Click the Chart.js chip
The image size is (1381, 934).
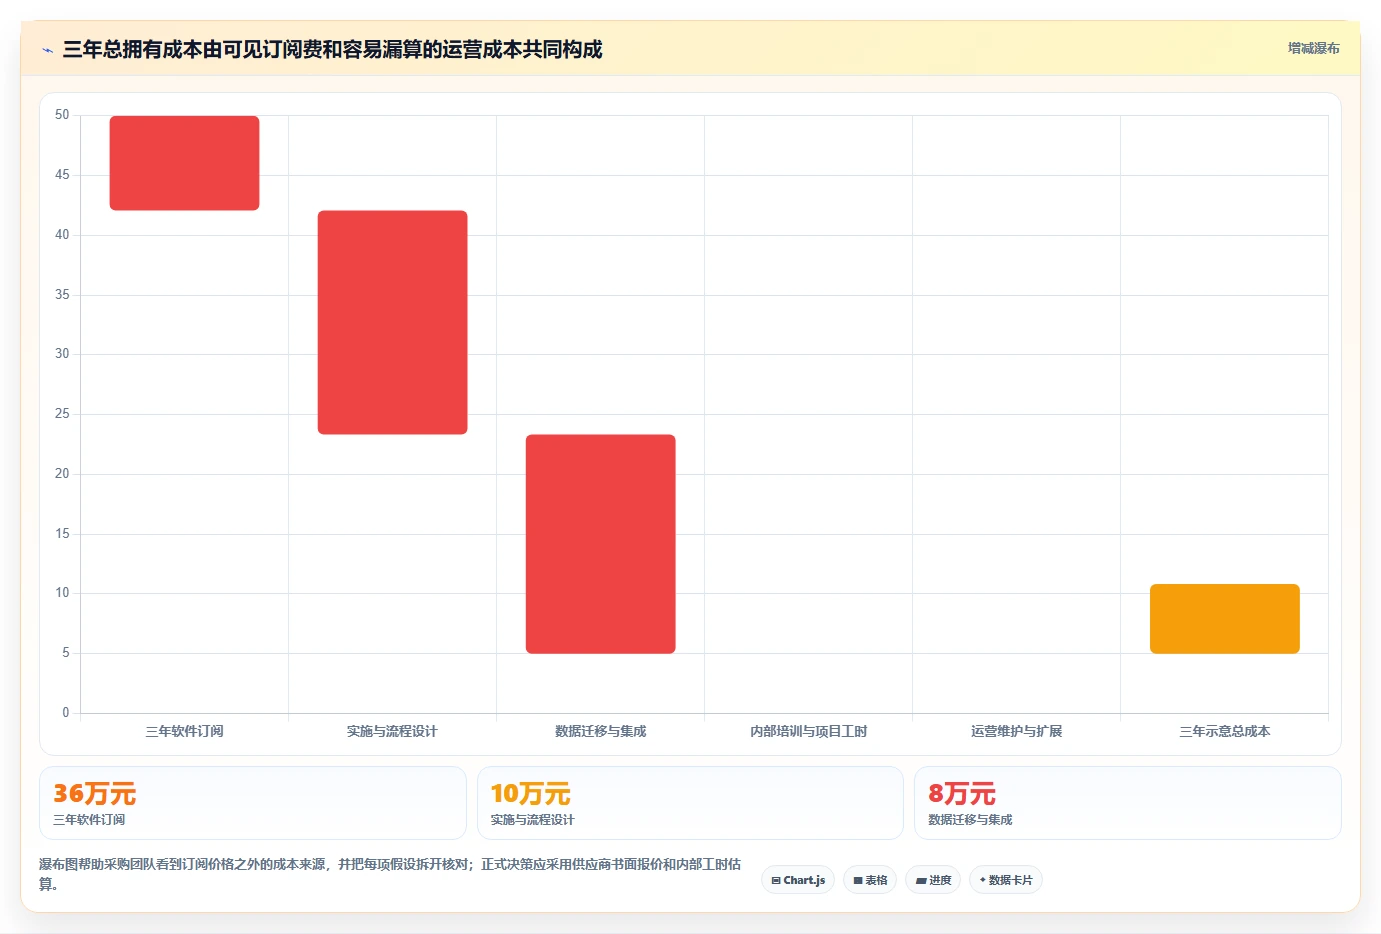tap(798, 880)
